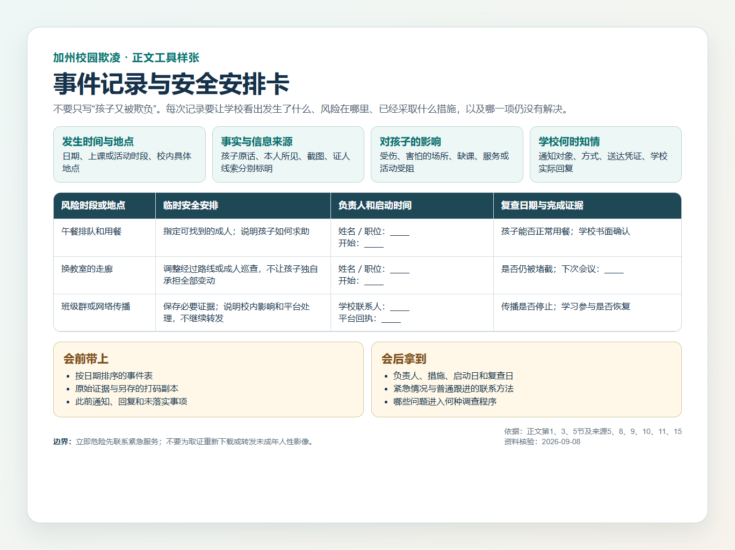Click the 姓名 / 职位 blank in the hallway row
Viewport: 735px width, 550px height.
click(399, 270)
